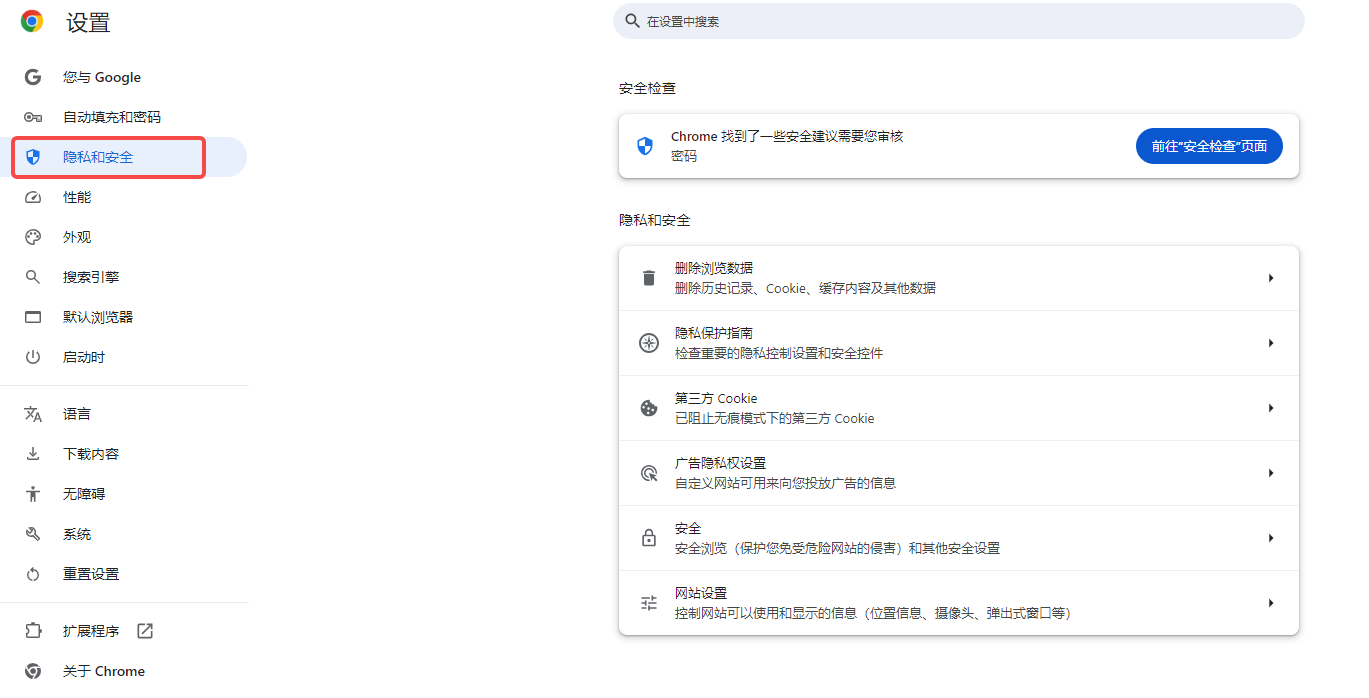Click the search magnifier icon in the settings search bar
1369x698 pixels.
click(x=632, y=21)
